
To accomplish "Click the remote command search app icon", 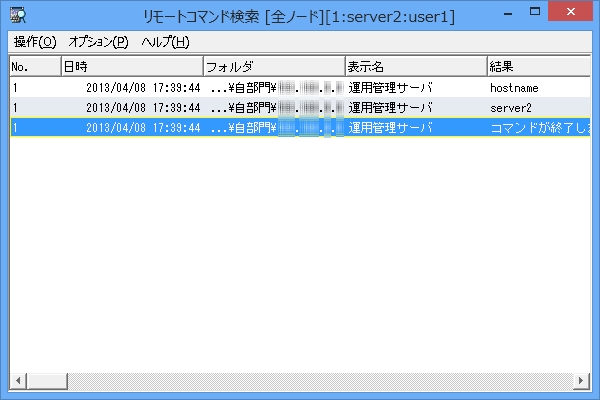I will coord(18,15).
